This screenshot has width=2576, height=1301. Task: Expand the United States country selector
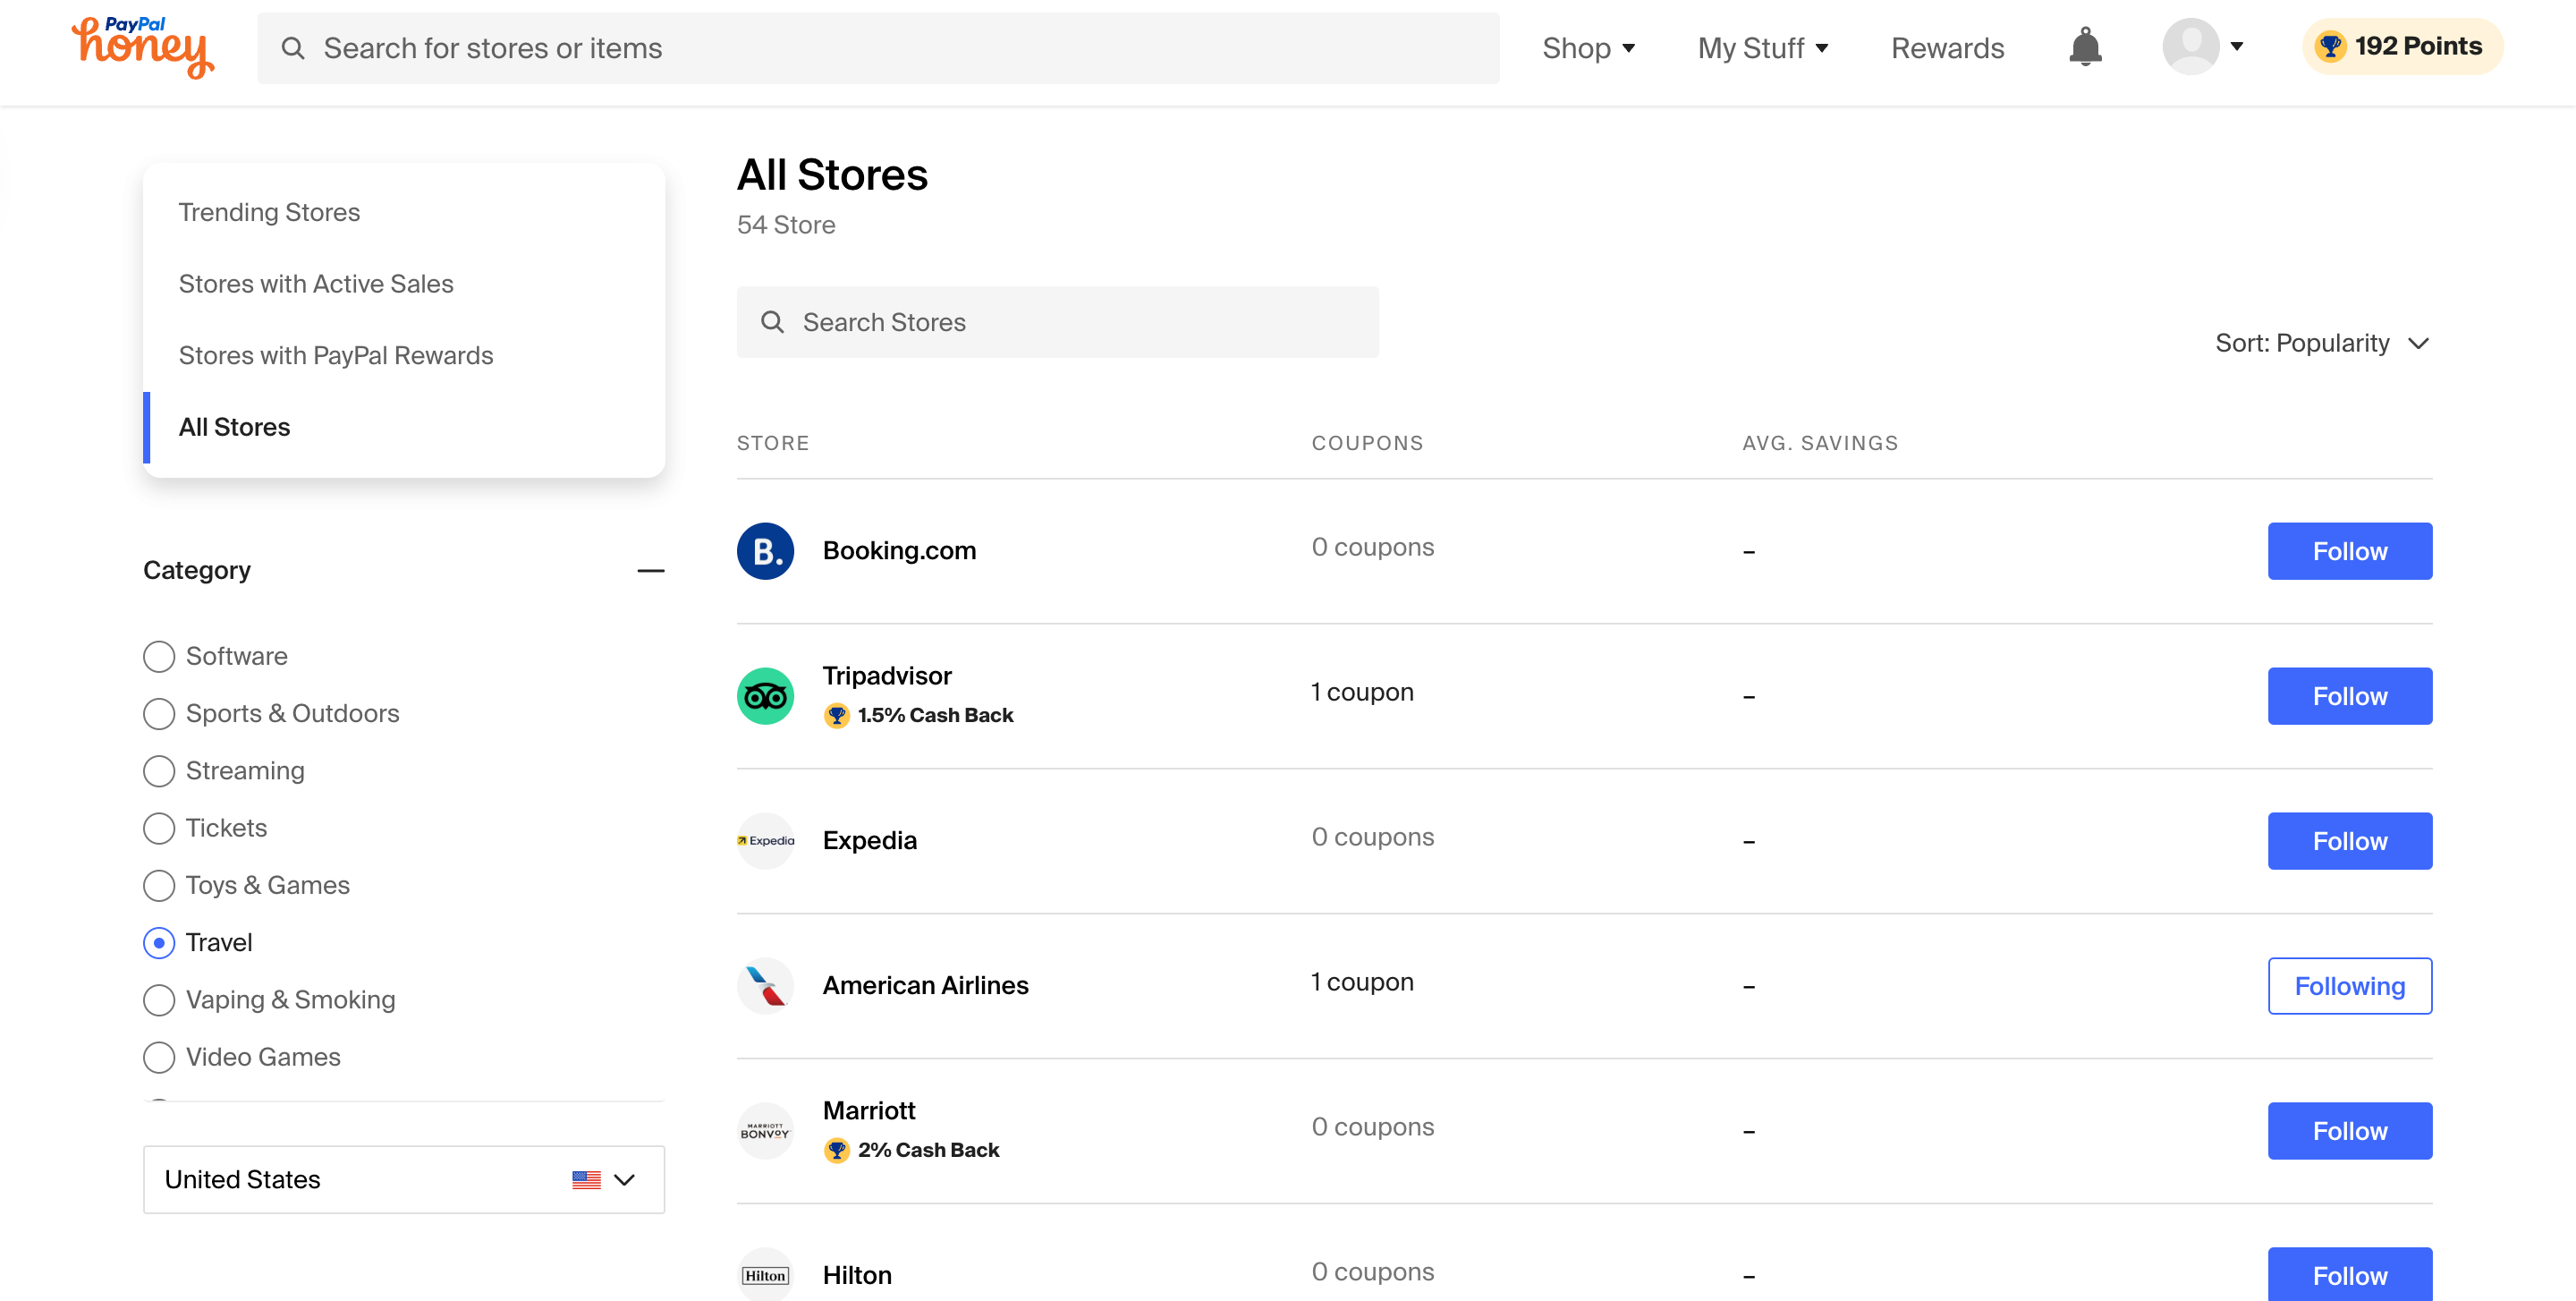(x=403, y=1180)
